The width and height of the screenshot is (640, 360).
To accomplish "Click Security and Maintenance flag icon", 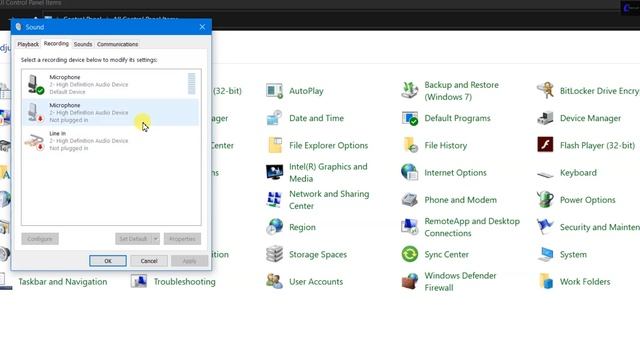I will (x=545, y=227).
